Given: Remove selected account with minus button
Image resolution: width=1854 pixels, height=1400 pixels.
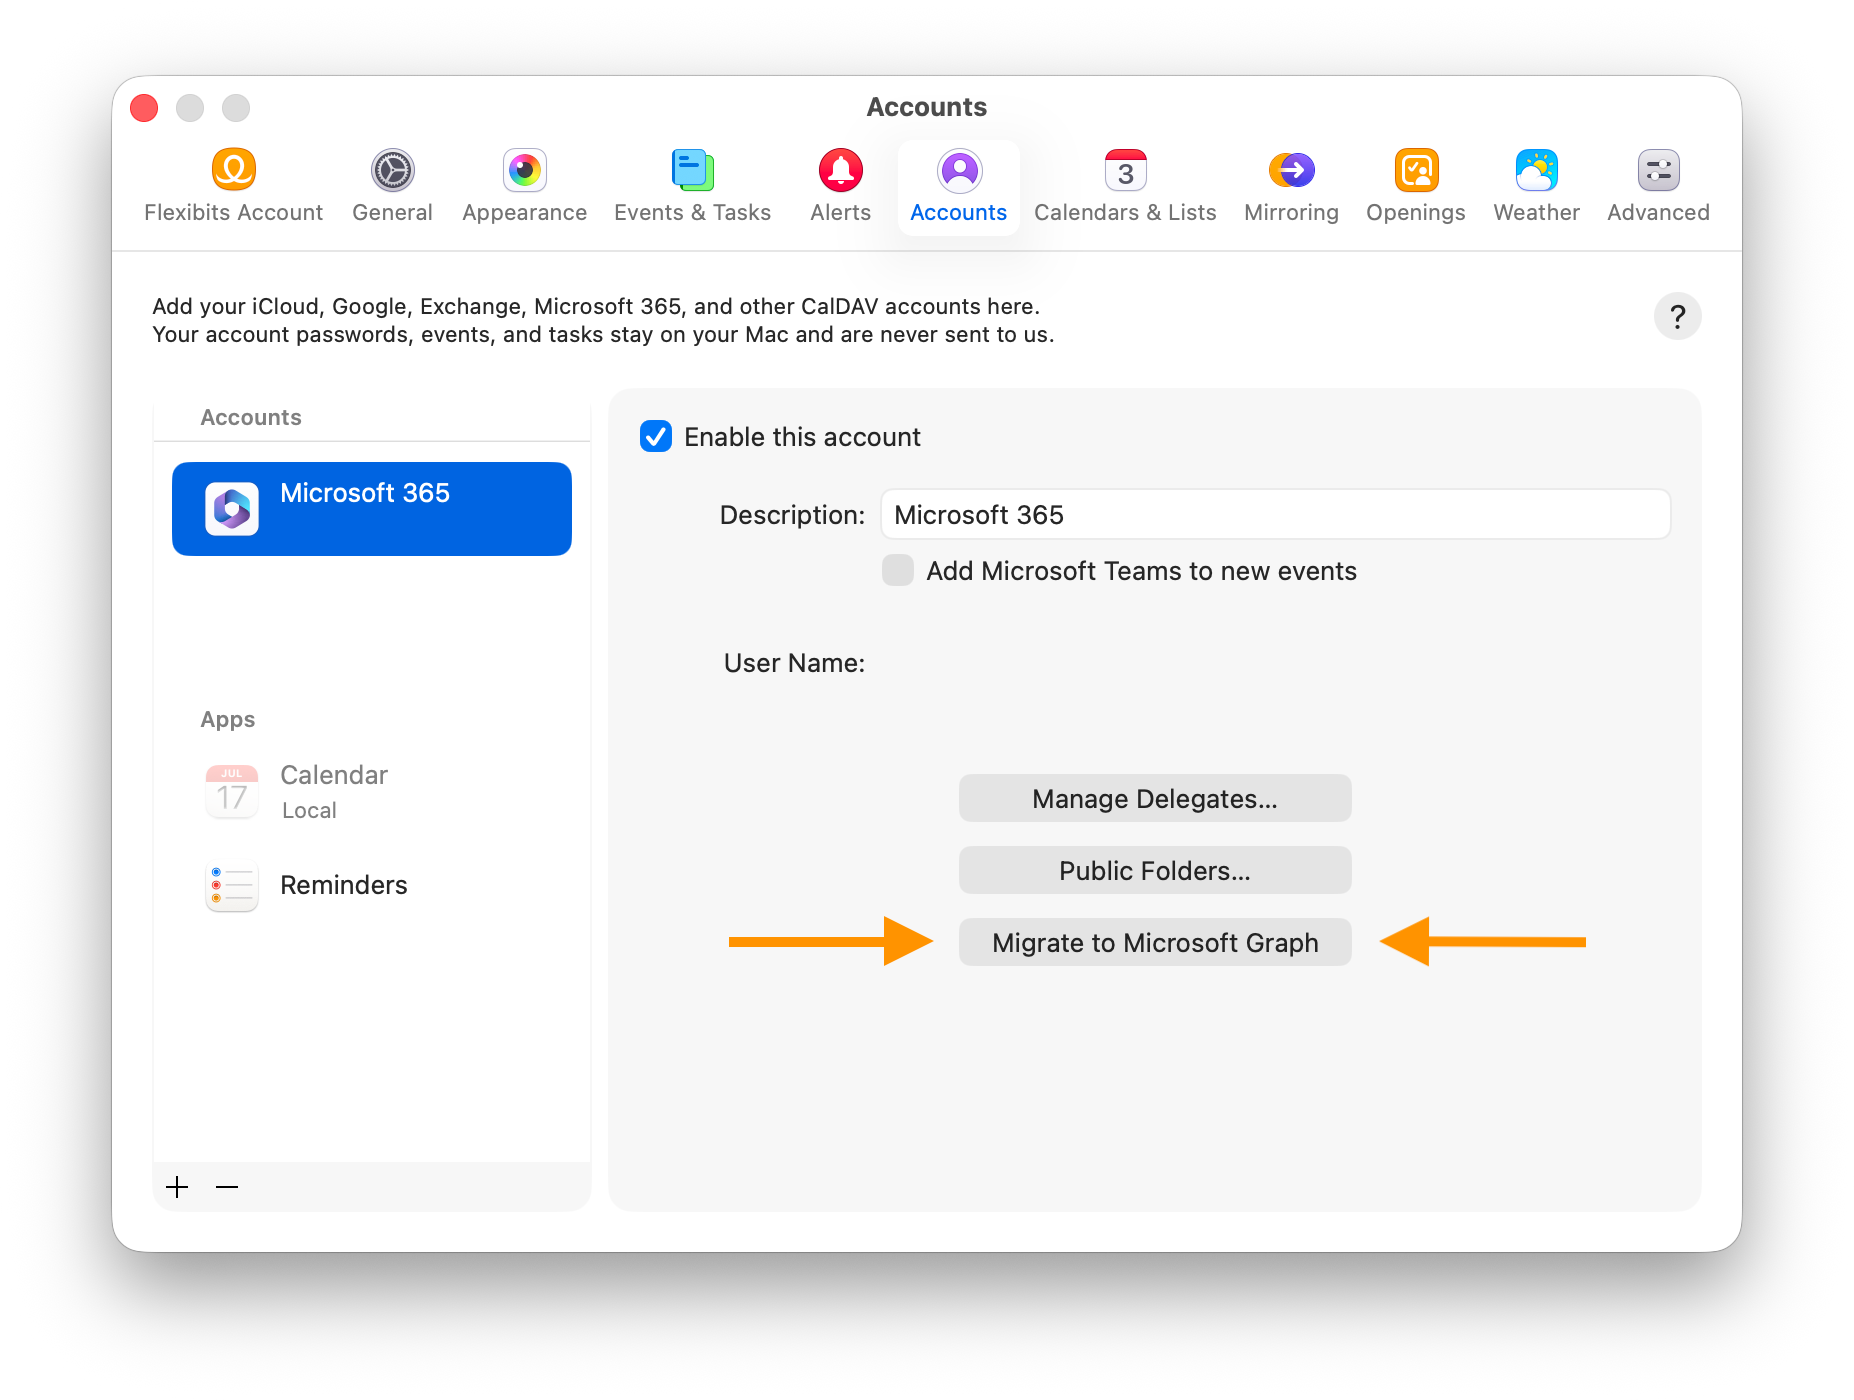Looking at the screenshot, I should [x=227, y=1187].
